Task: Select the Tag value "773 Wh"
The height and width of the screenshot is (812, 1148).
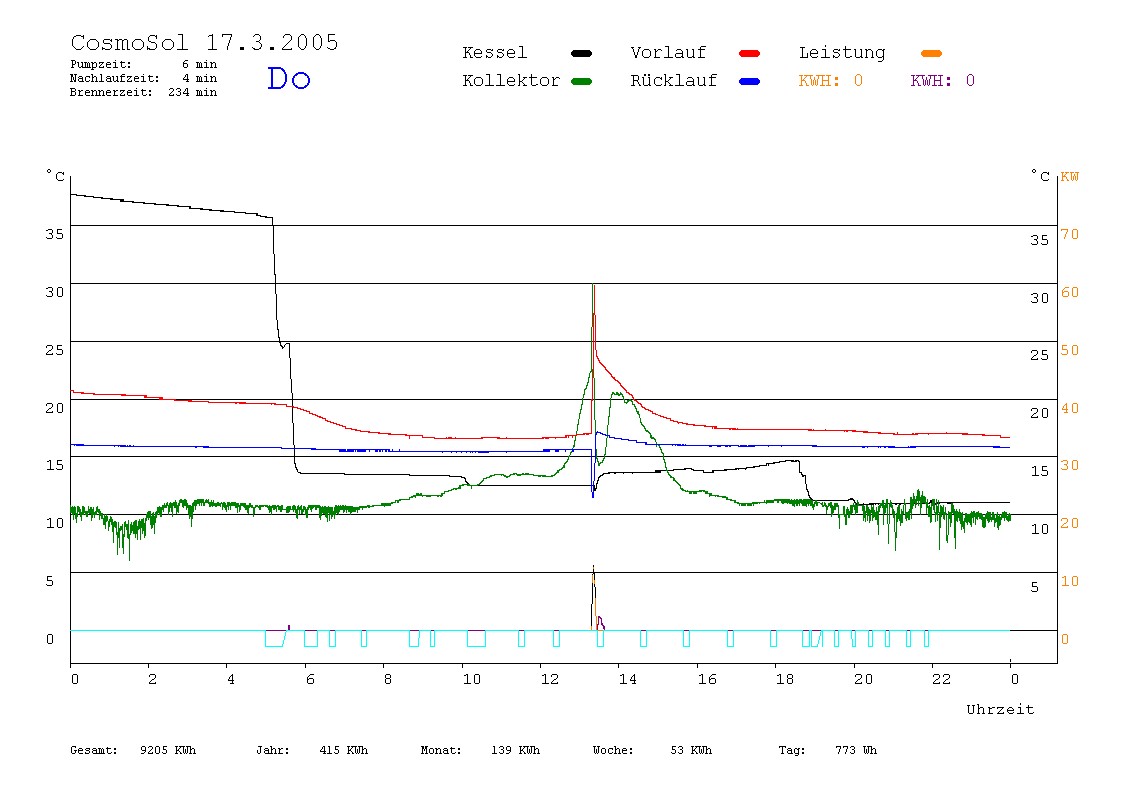Action: click(x=856, y=750)
